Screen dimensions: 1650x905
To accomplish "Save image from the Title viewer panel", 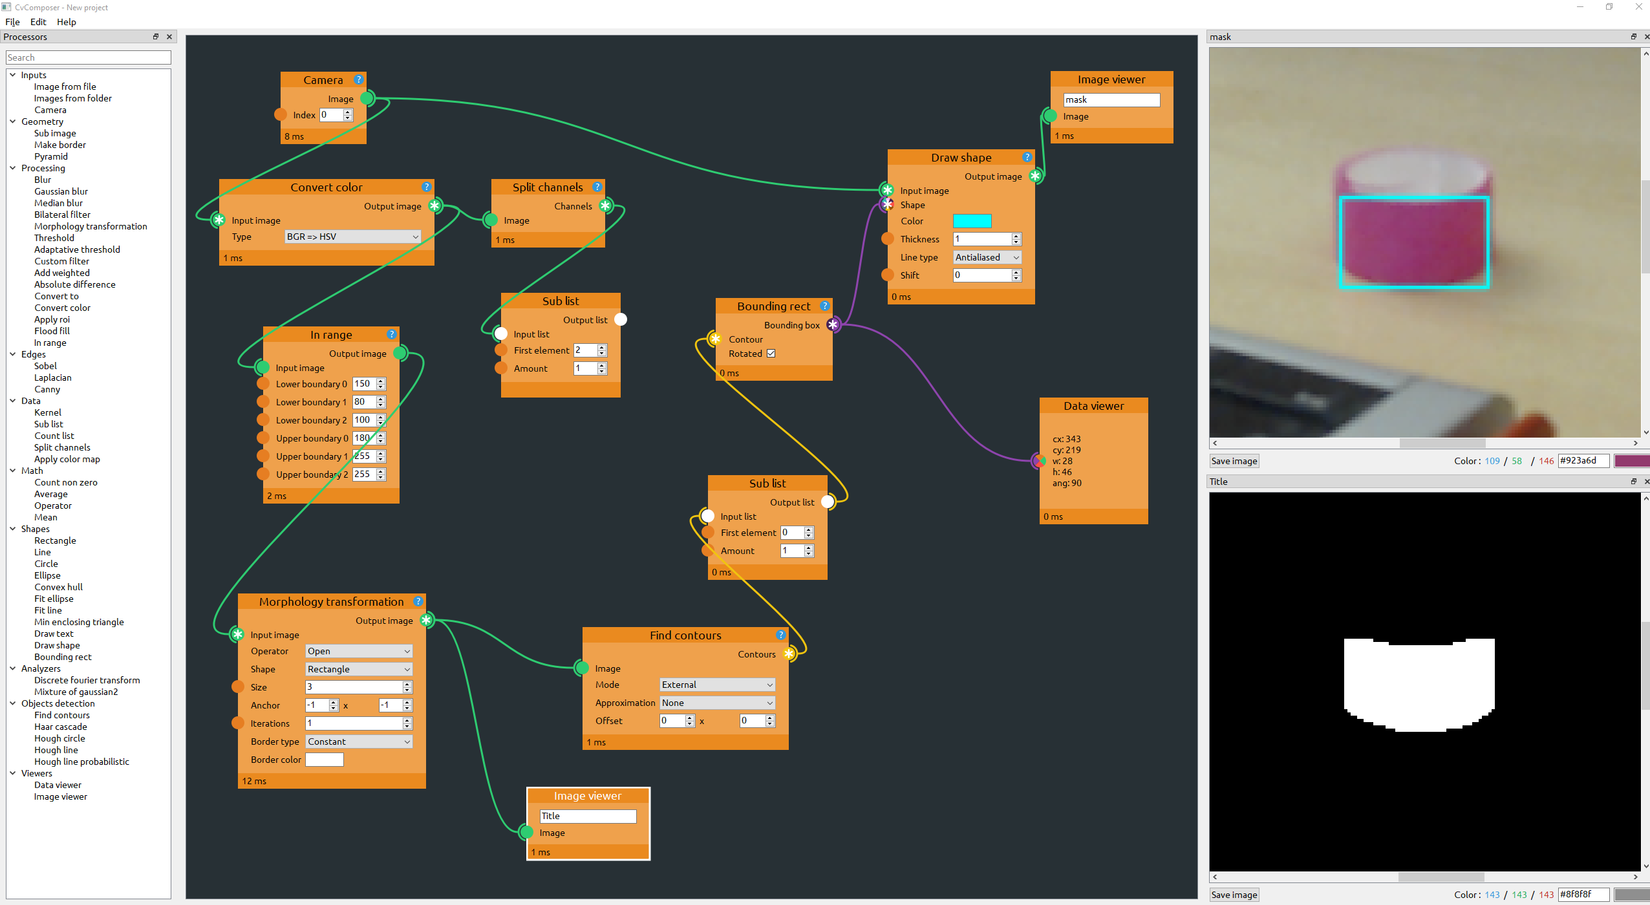I will (x=1233, y=894).
